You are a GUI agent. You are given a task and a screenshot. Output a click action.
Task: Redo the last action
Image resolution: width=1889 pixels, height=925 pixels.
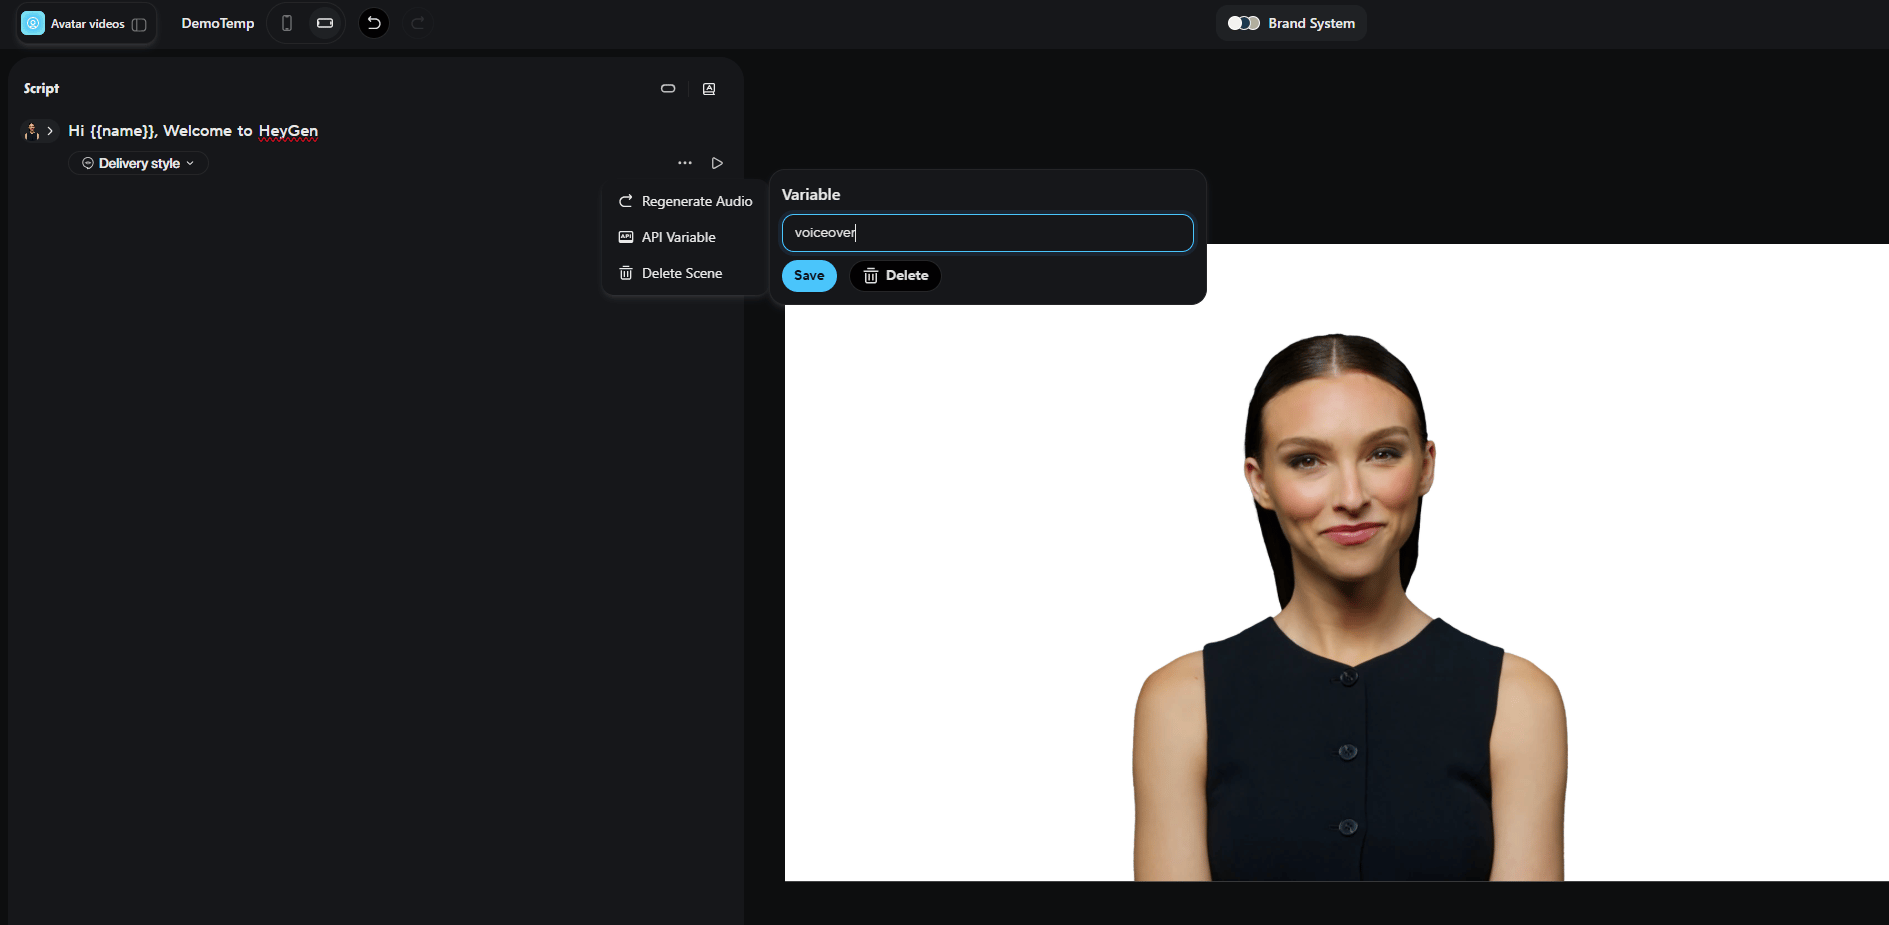tap(418, 23)
